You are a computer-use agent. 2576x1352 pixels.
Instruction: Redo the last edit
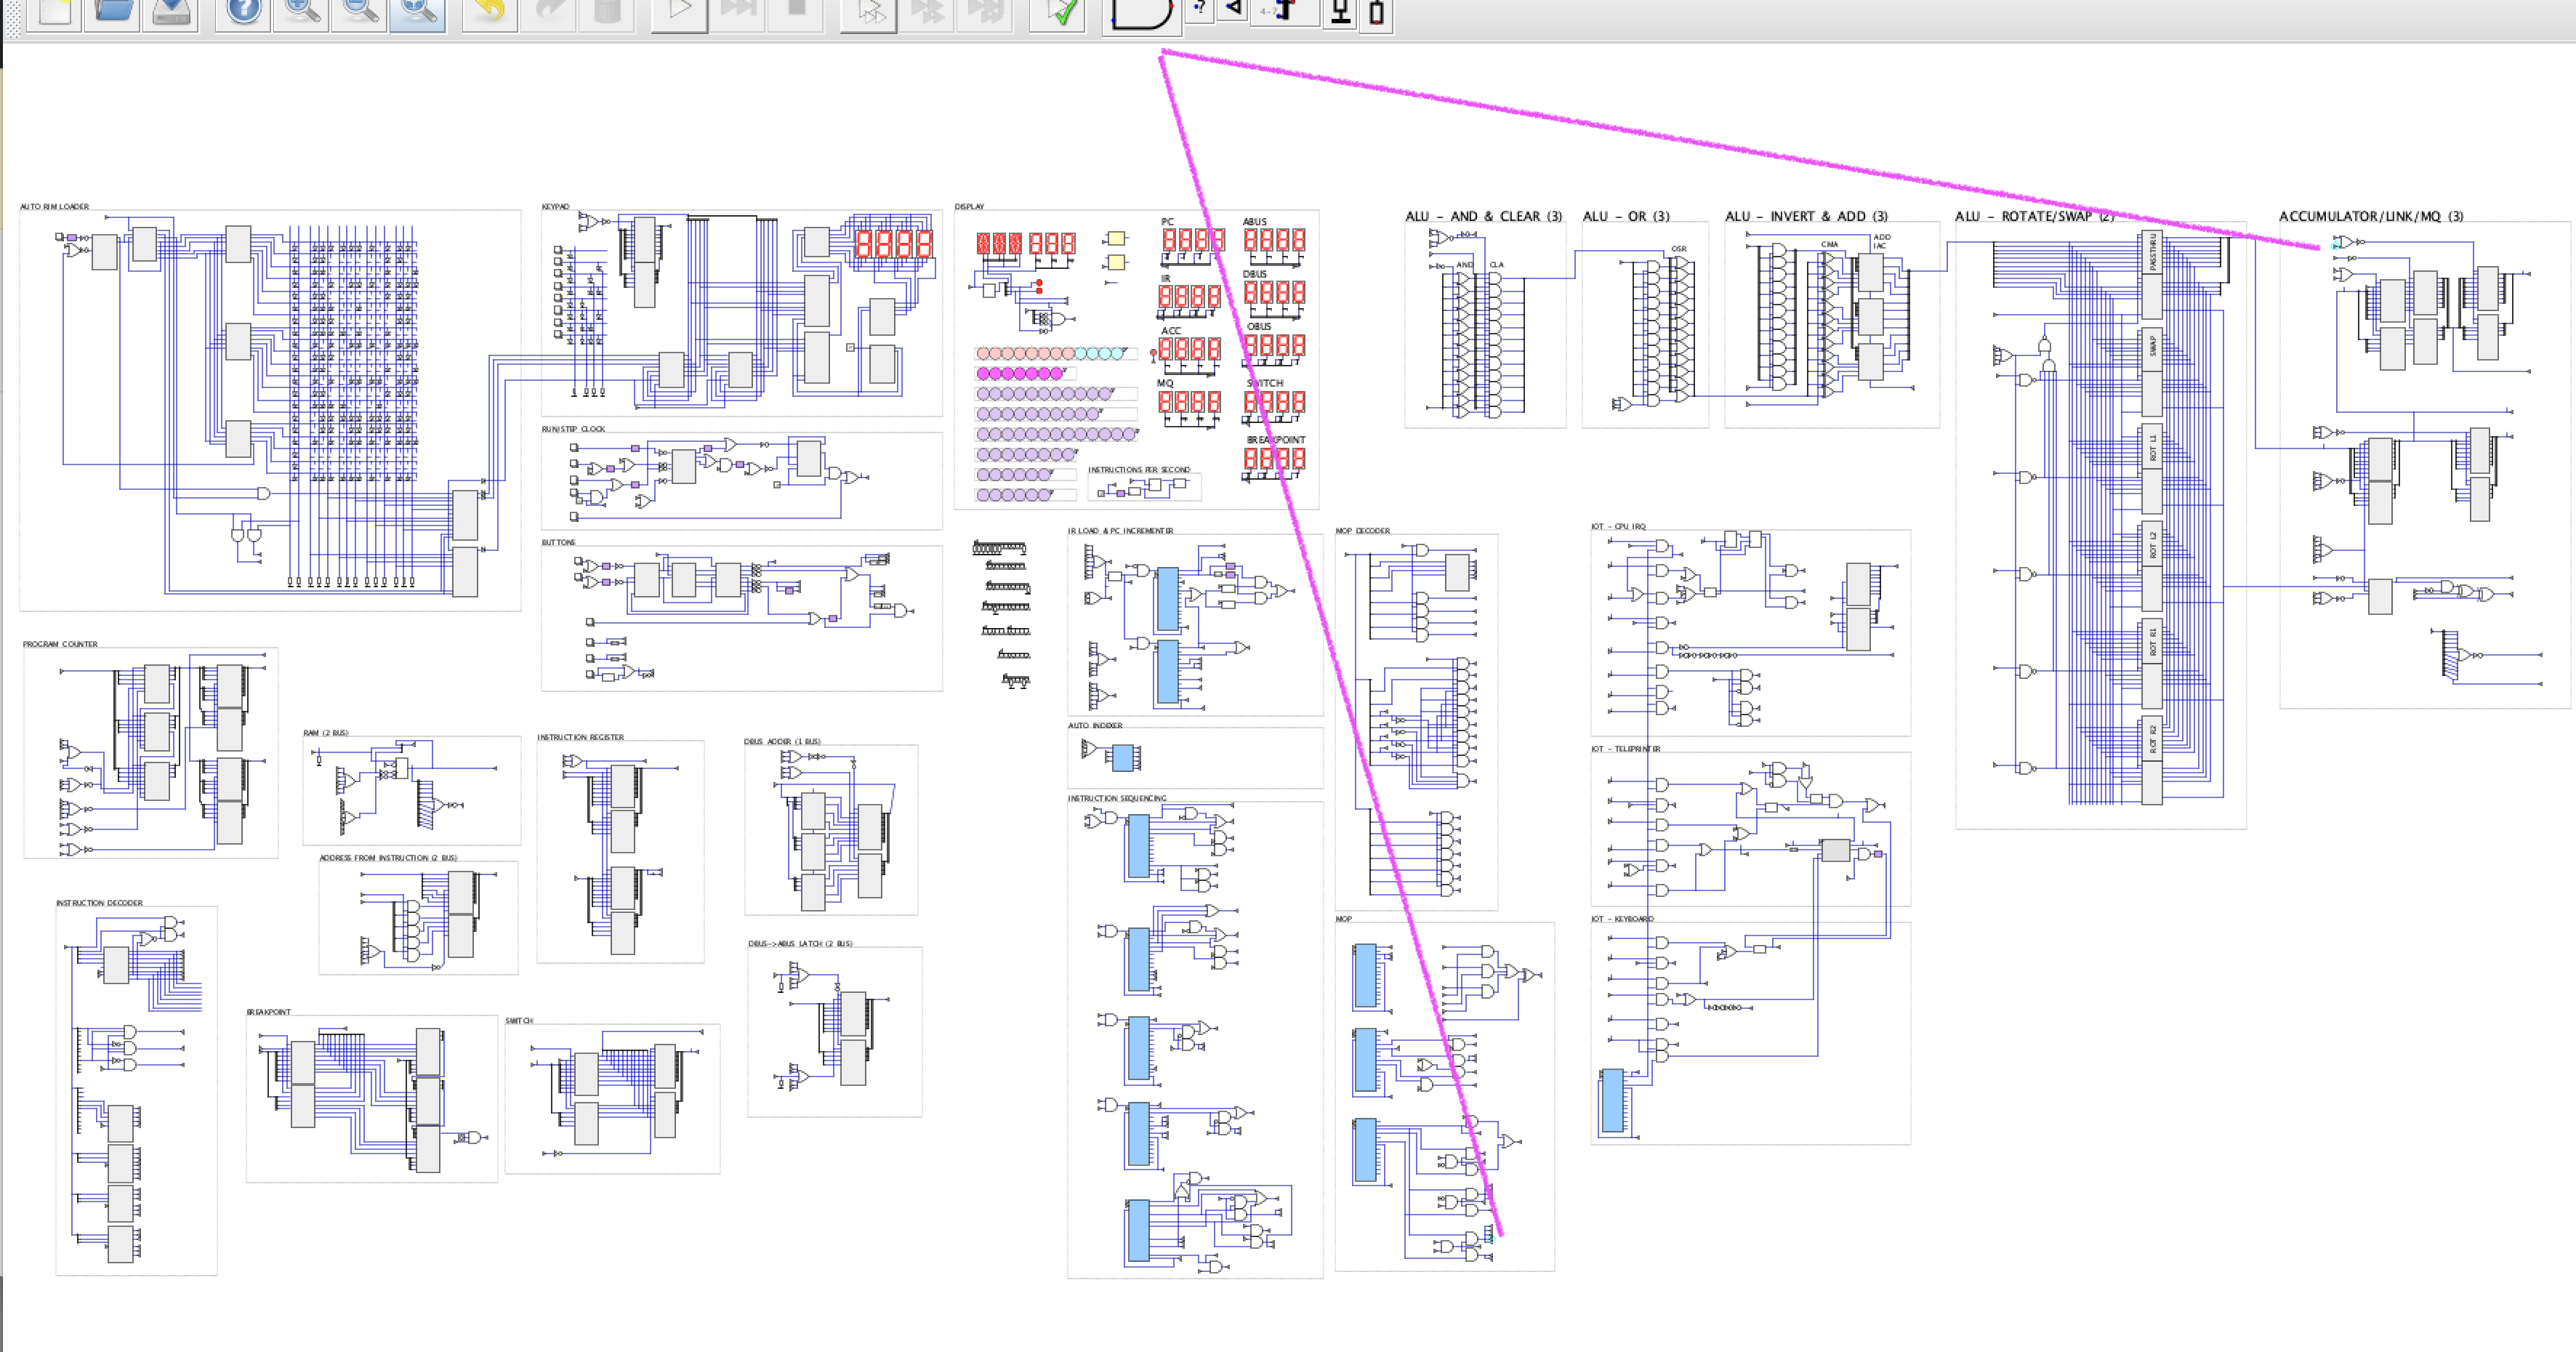[x=547, y=12]
